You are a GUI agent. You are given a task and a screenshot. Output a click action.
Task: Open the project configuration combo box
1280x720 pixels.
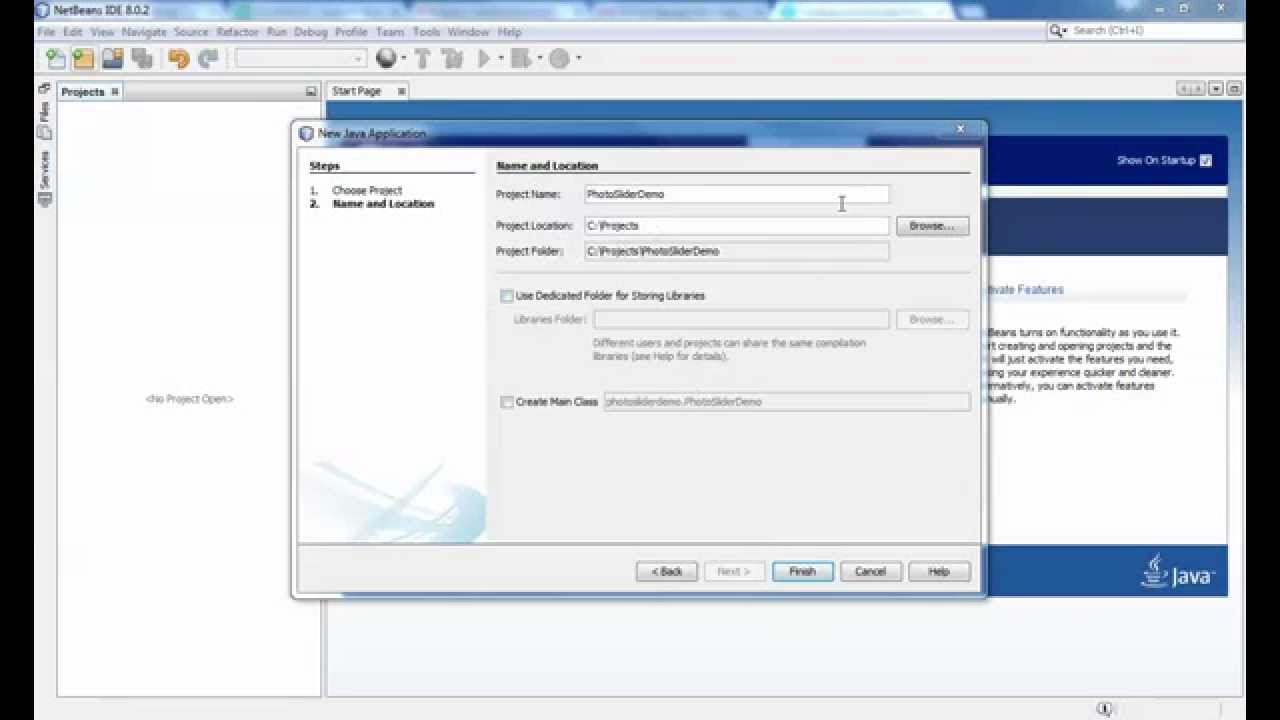click(x=300, y=59)
